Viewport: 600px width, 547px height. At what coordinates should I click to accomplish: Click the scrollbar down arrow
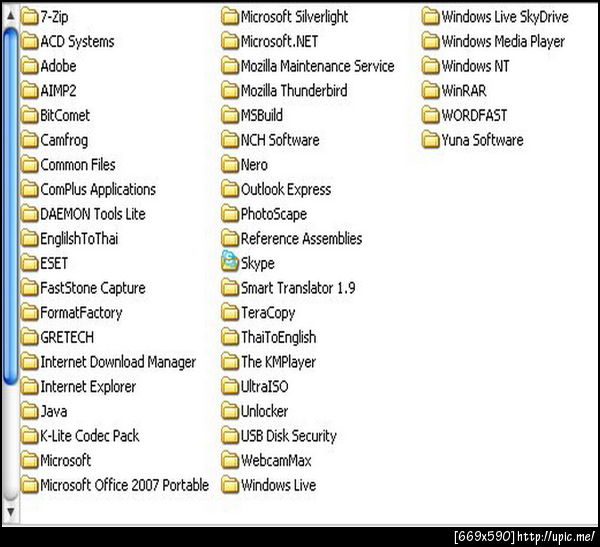pyautogui.click(x=11, y=512)
